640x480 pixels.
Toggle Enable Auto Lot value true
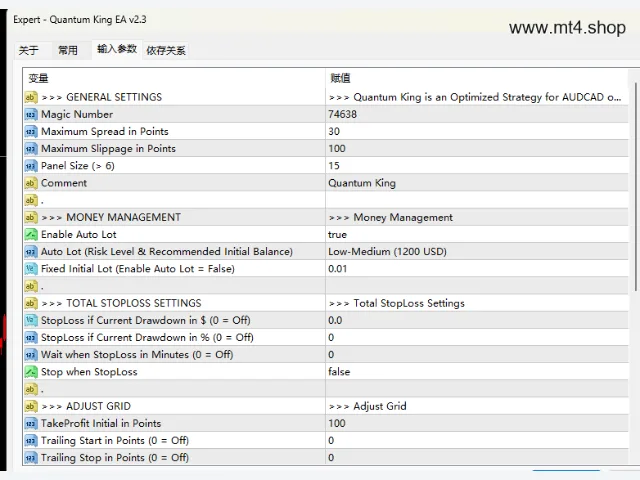[477, 234]
